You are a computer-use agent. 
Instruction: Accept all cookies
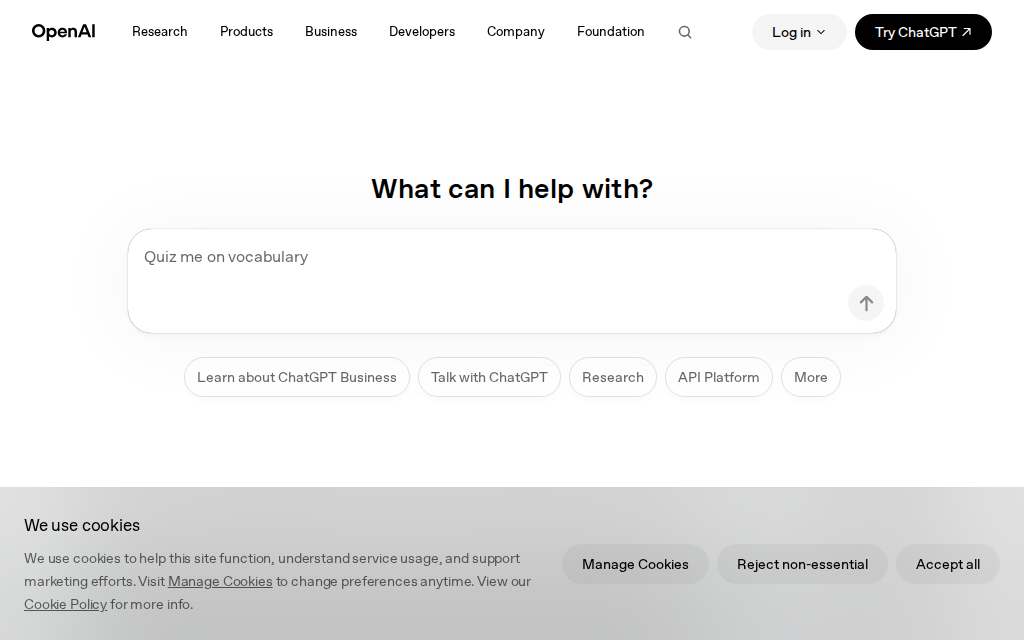[948, 564]
